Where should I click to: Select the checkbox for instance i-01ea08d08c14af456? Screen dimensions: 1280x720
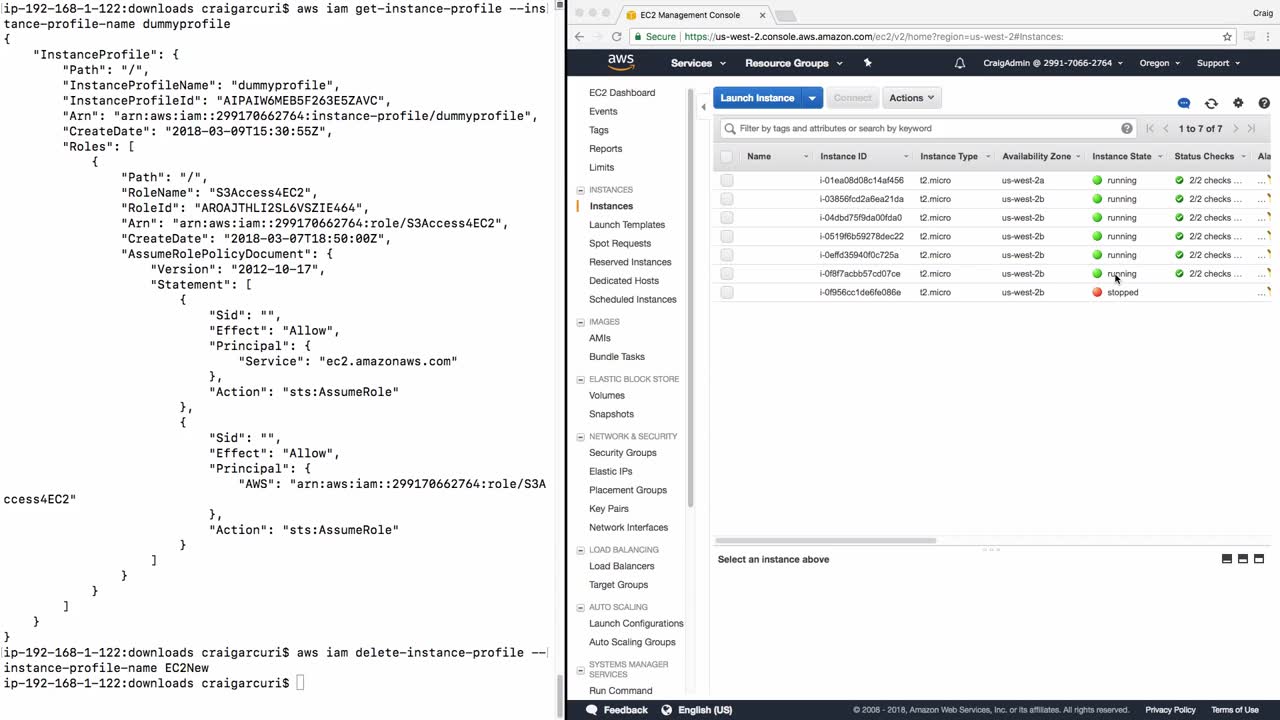tap(727, 181)
